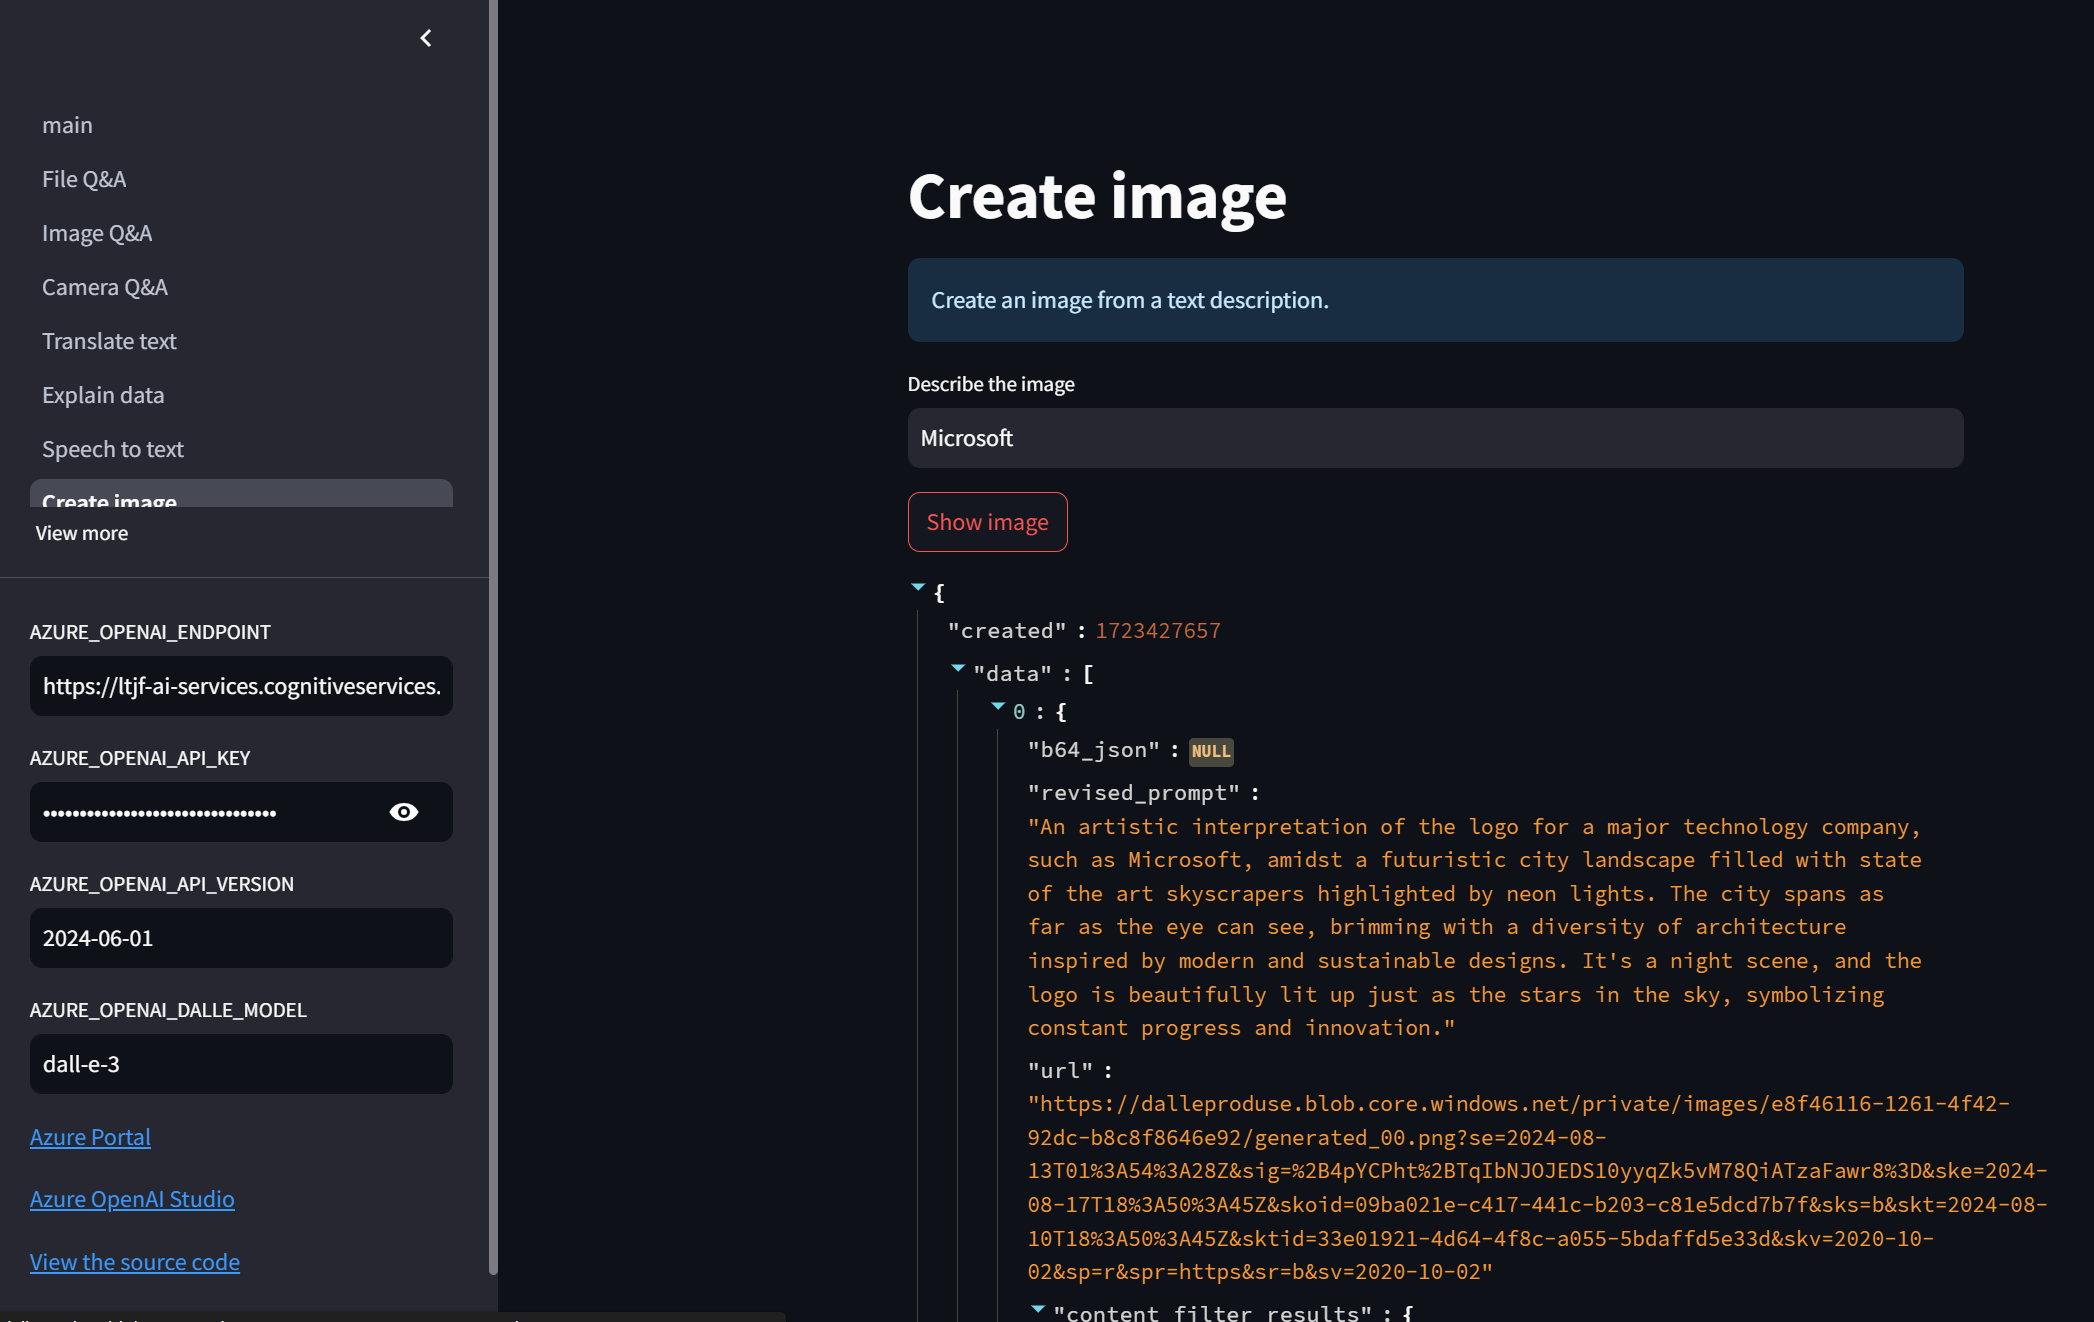Select the Create image page

[x=241, y=494]
